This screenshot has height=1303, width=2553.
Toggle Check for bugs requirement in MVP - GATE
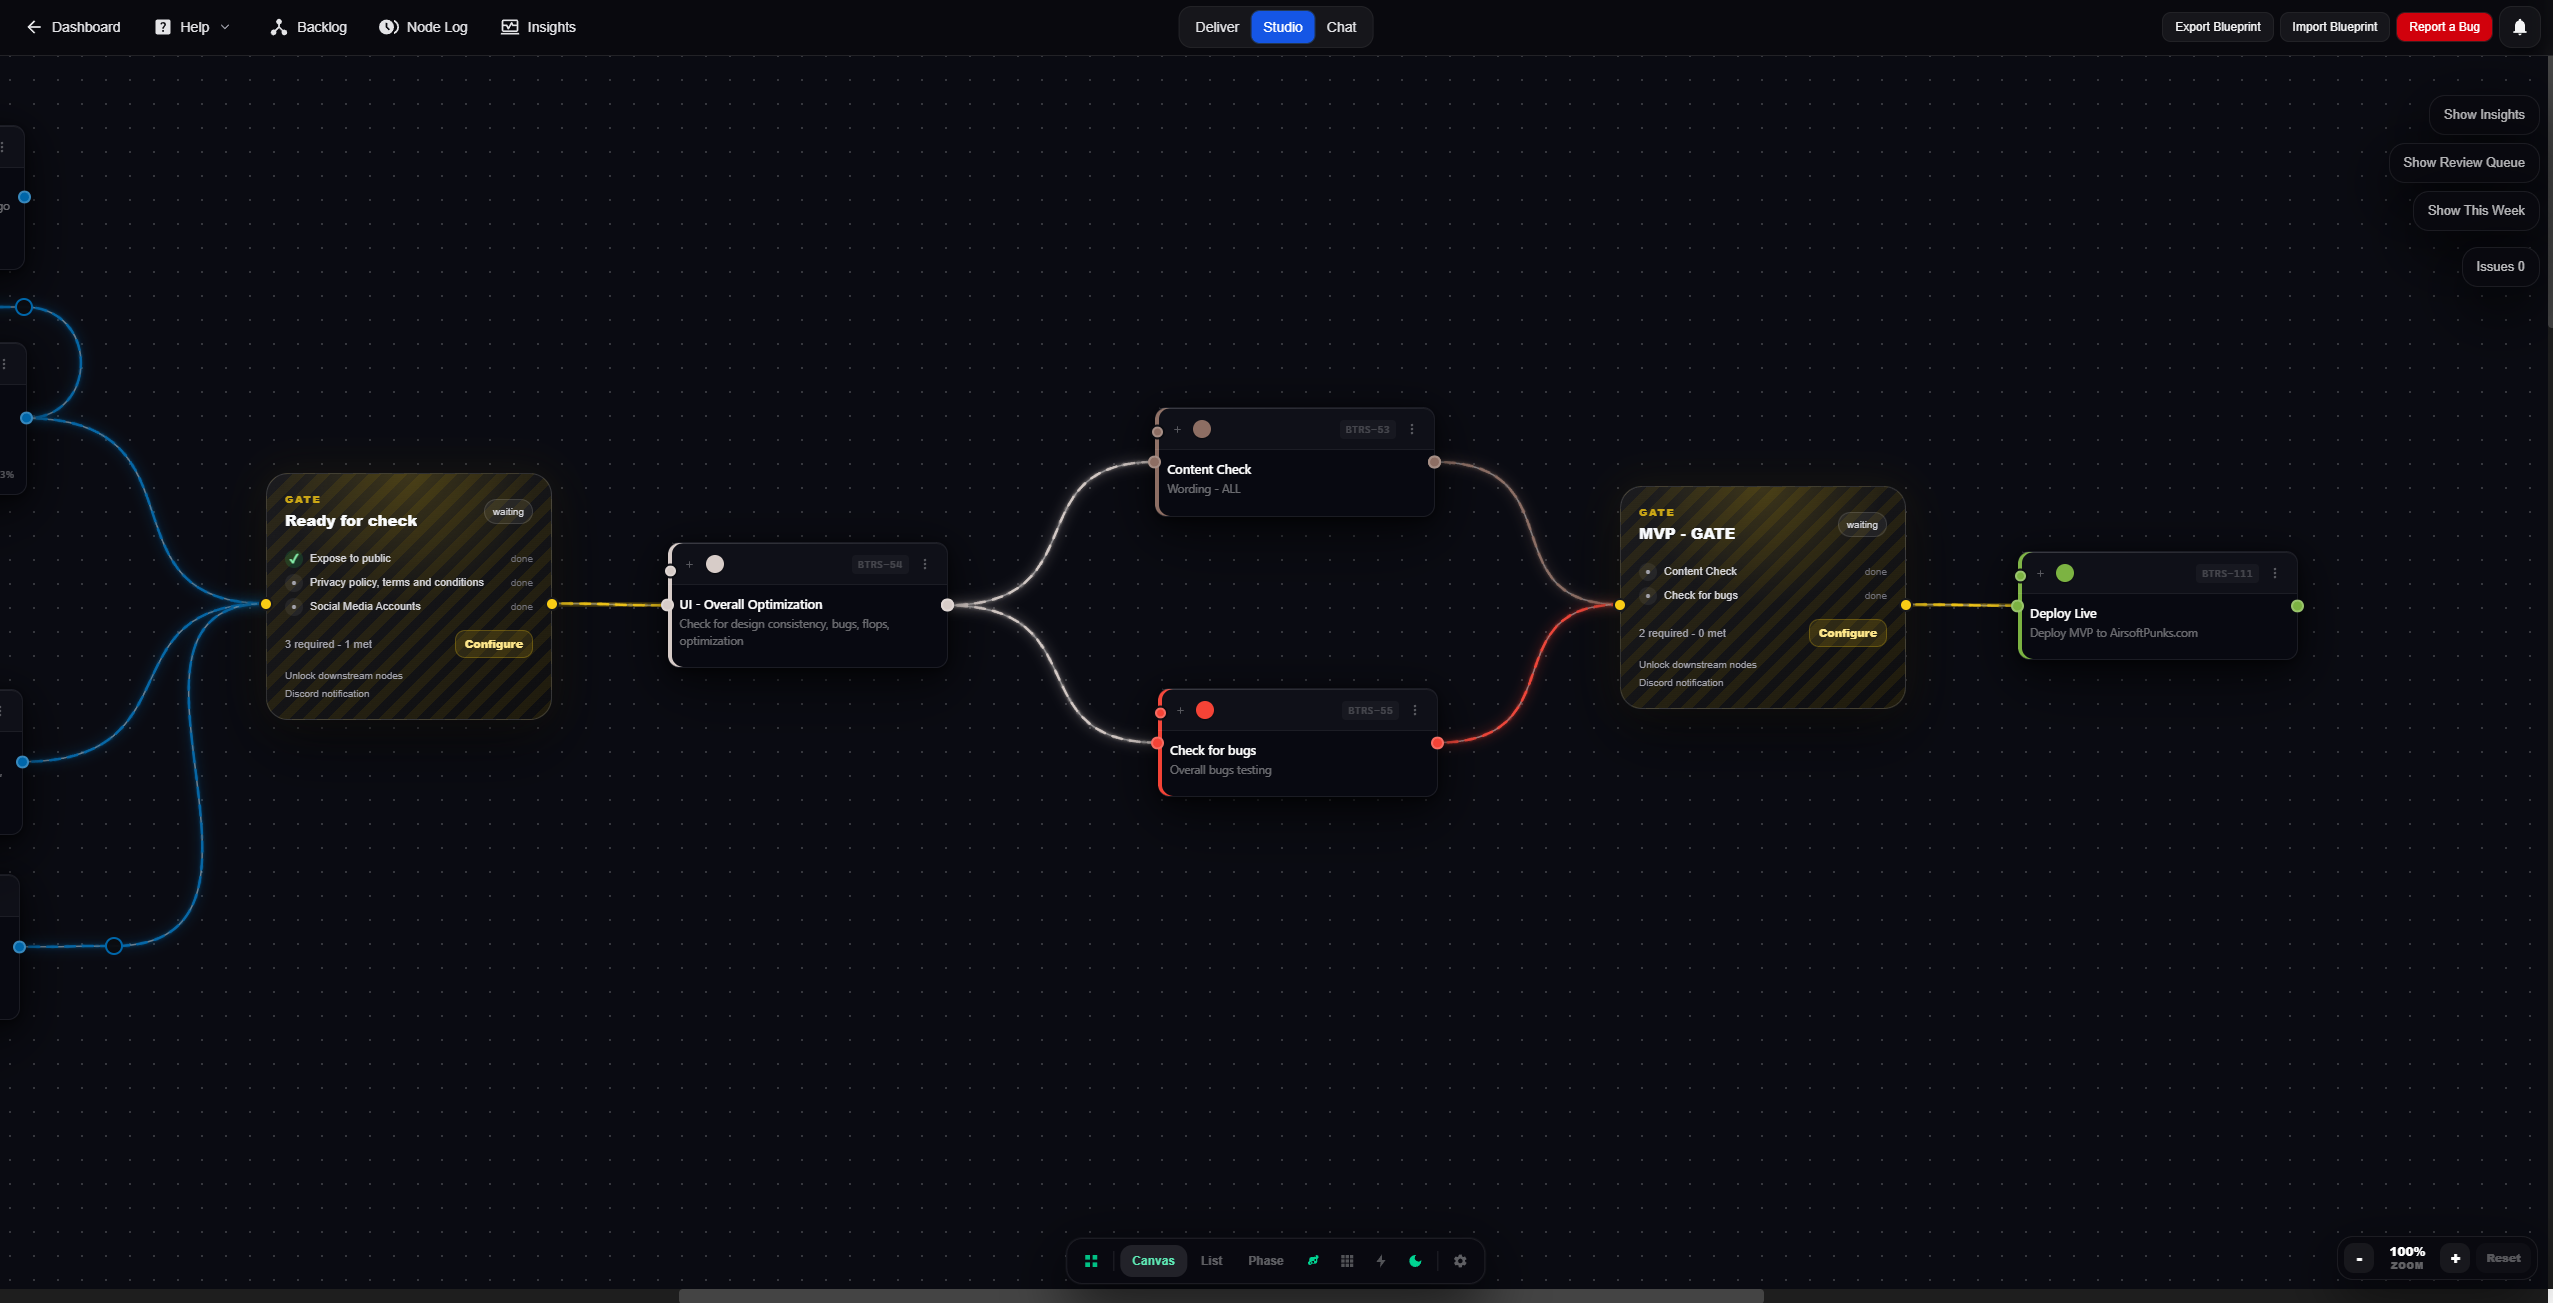[x=1648, y=595]
